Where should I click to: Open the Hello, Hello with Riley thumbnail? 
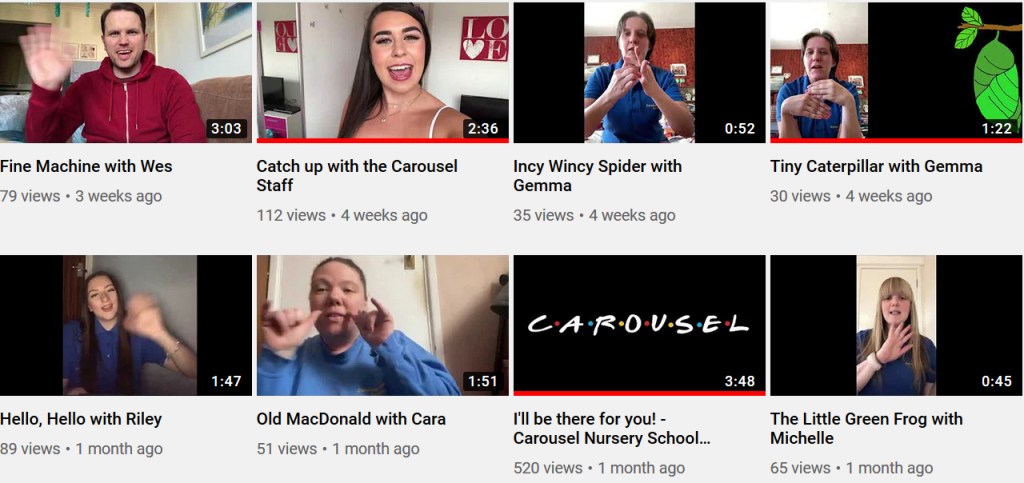pyautogui.click(x=125, y=325)
